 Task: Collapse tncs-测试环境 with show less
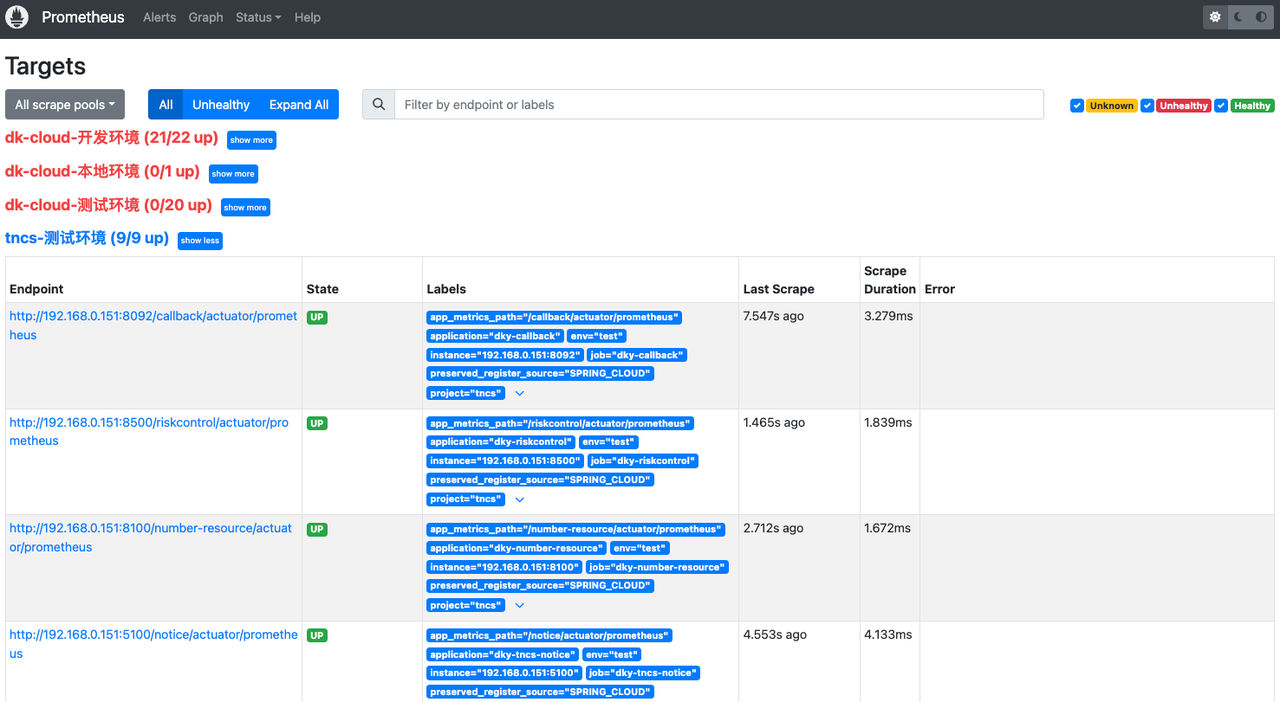pos(200,241)
